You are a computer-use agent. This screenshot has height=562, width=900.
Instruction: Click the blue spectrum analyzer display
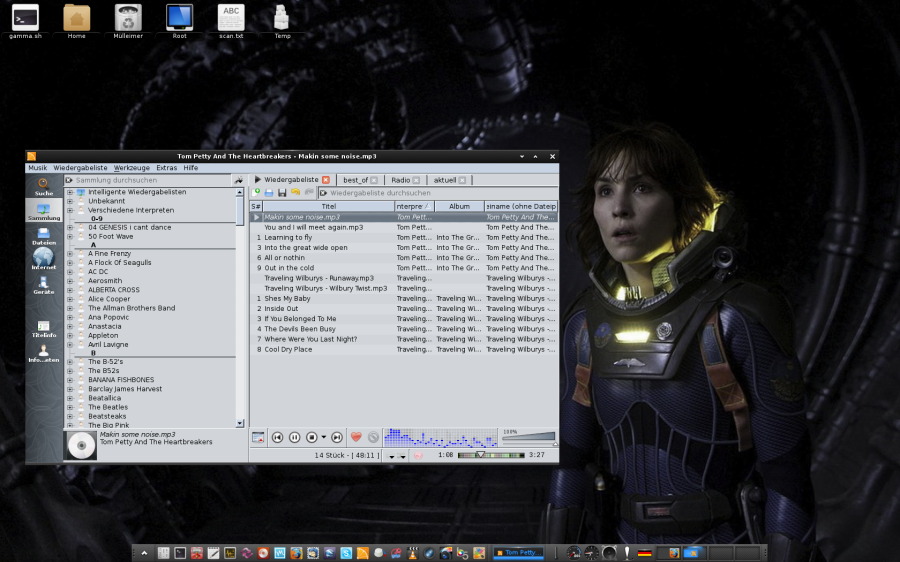coord(440,437)
